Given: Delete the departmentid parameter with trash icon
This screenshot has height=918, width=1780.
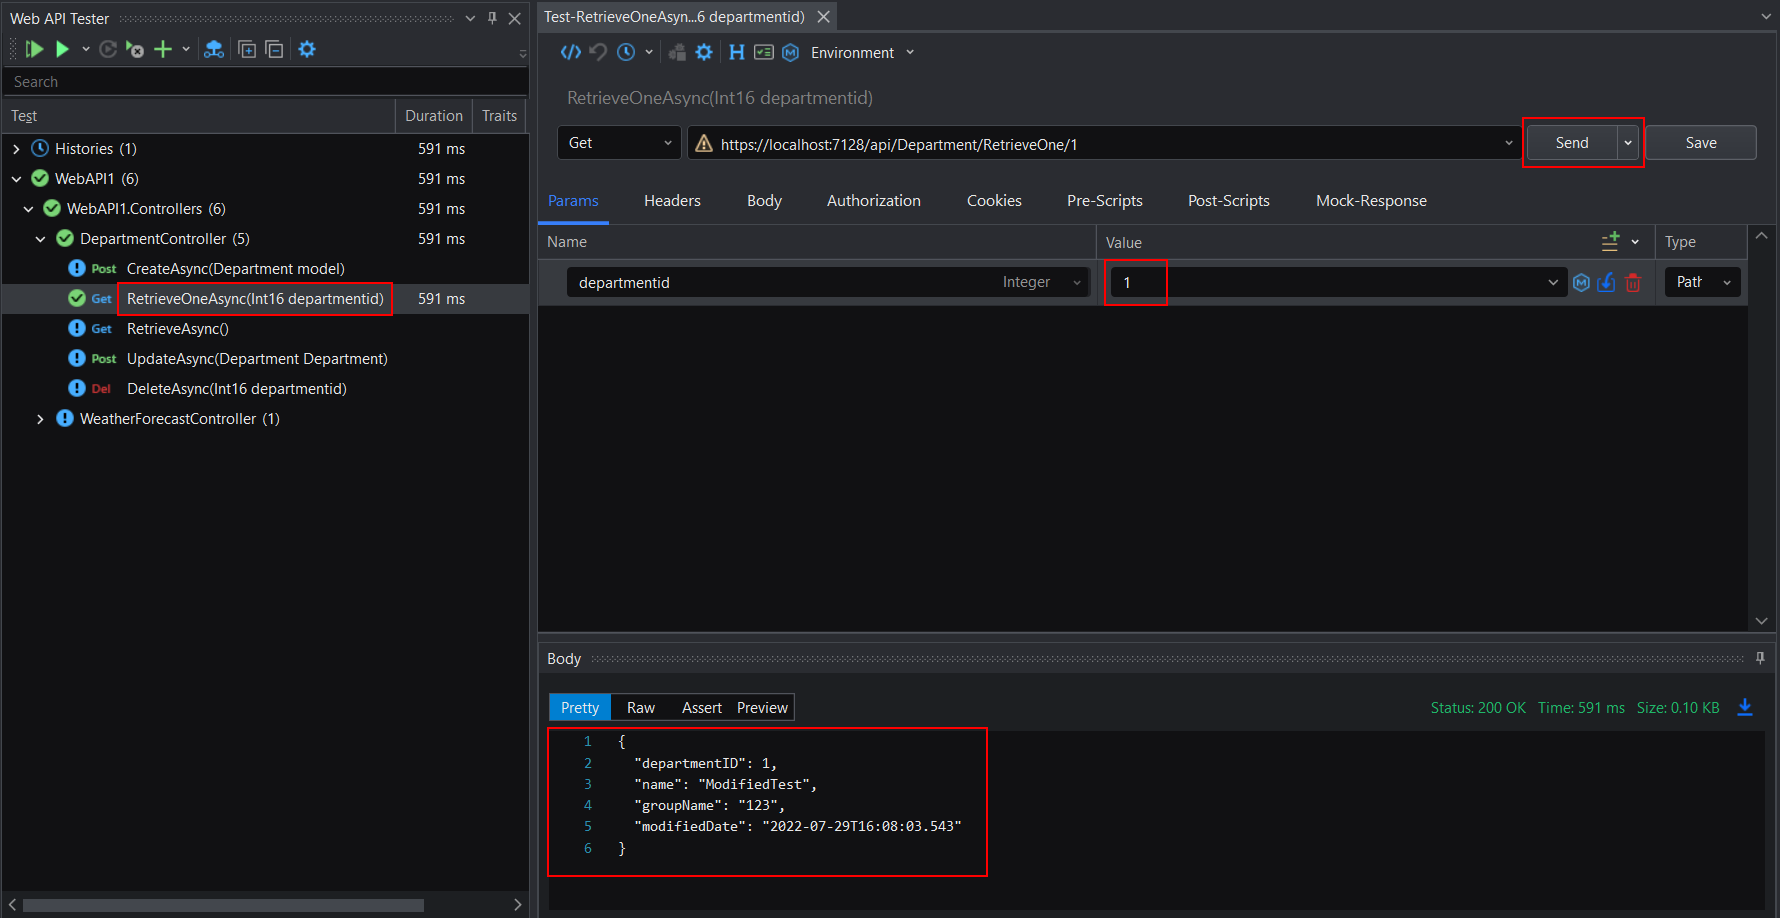Looking at the screenshot, I should [x=1633, y=283].
